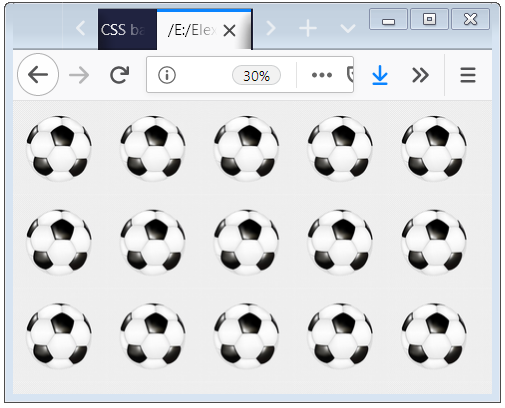Expand the list all tabs dropdown
Viewport: 505px width, 408px height.
tap(348, 29)
